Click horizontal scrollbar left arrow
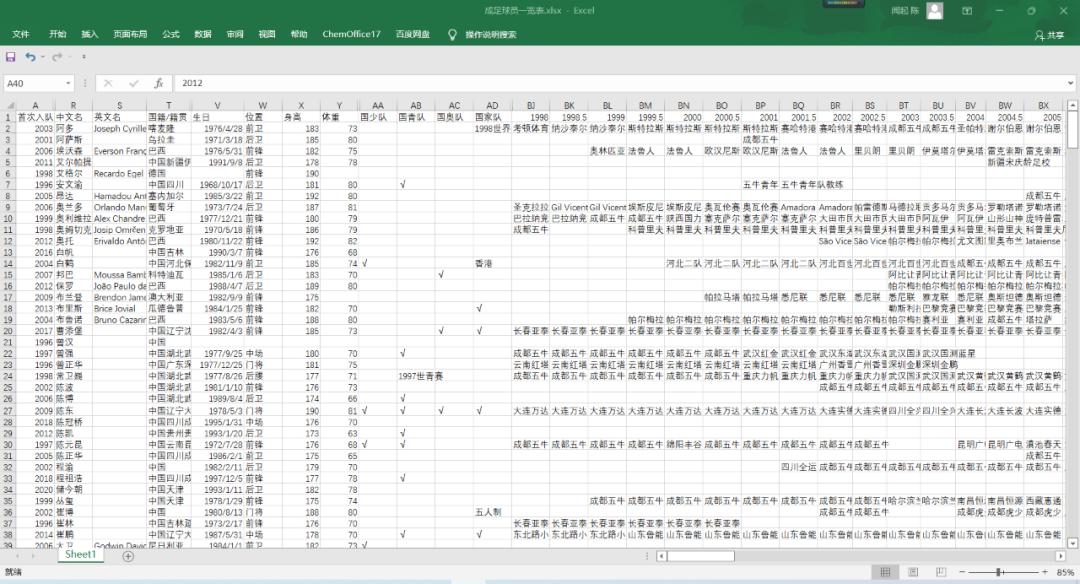Viewport: 1080px width, 584px height. tap(661, 556)
